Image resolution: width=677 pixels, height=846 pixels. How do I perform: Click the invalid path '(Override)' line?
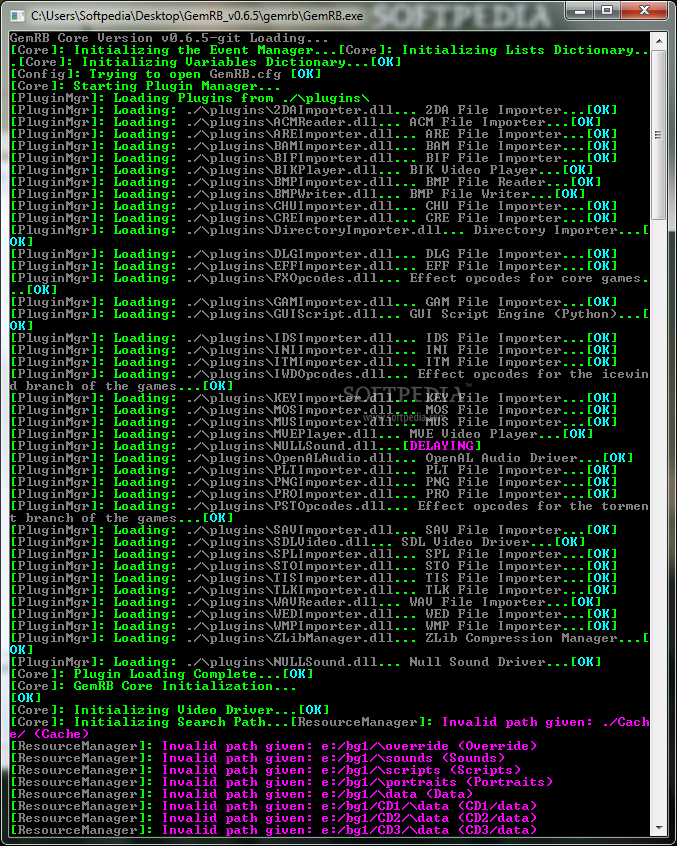pyautogui.click(x=273, y=746)
